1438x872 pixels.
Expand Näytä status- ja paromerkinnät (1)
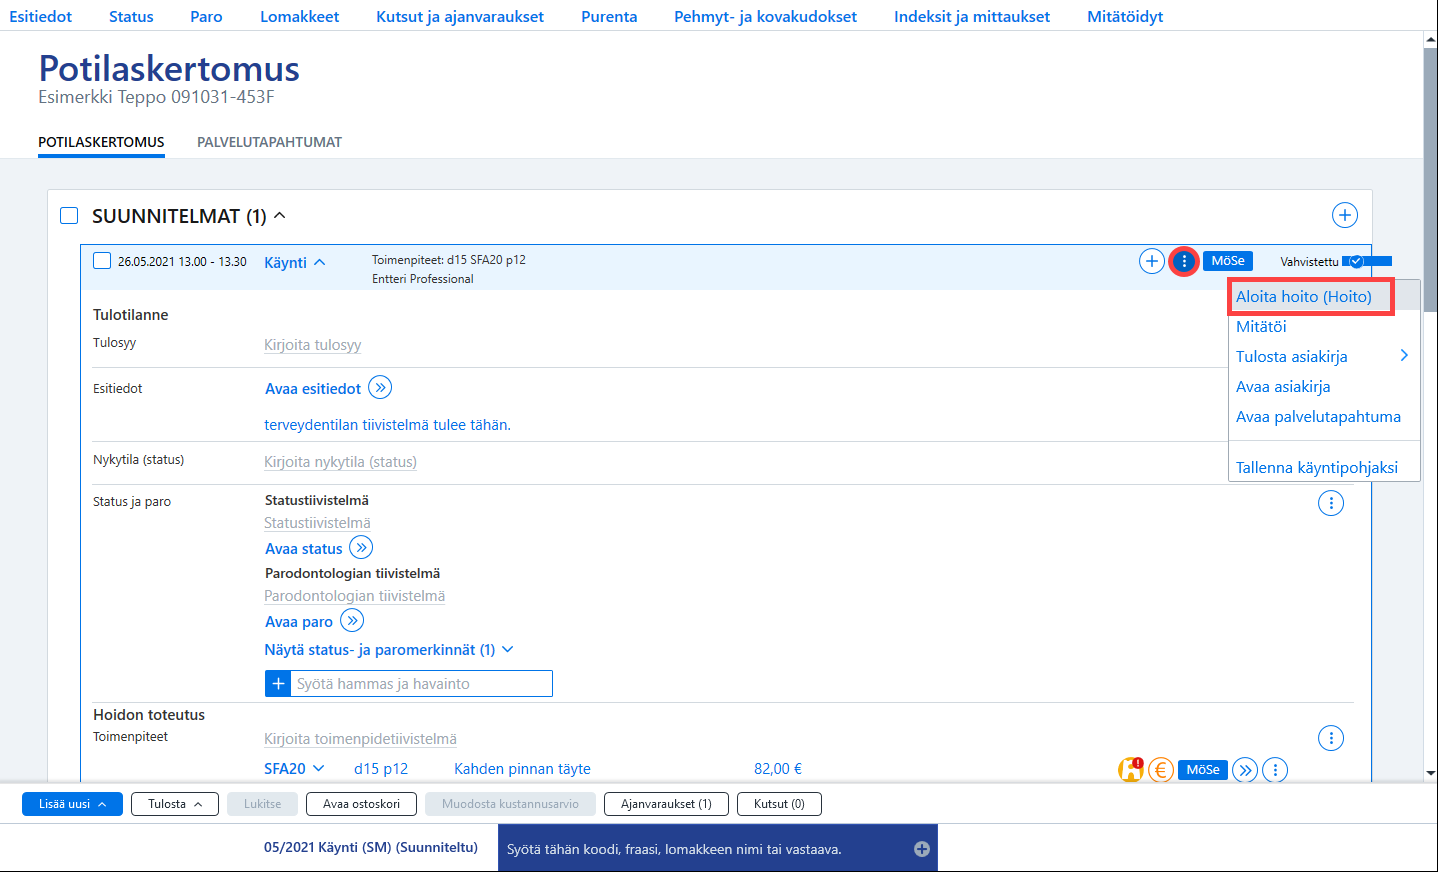pyautogui.click(x=389, y=649)
